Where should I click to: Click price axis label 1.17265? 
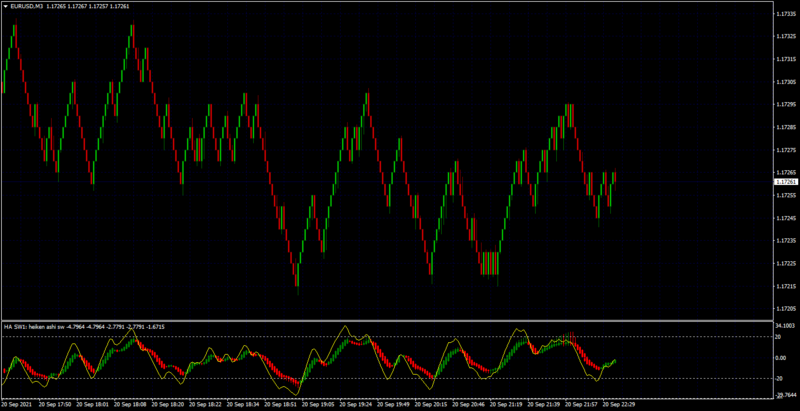[x=786, y=172]
